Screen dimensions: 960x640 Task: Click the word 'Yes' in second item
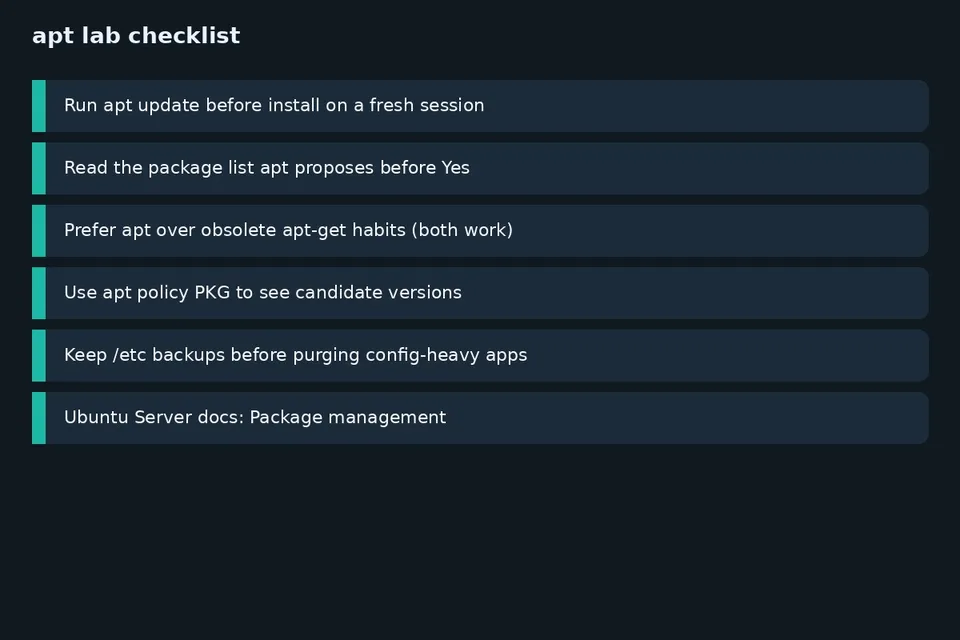[x=456, y=167]
